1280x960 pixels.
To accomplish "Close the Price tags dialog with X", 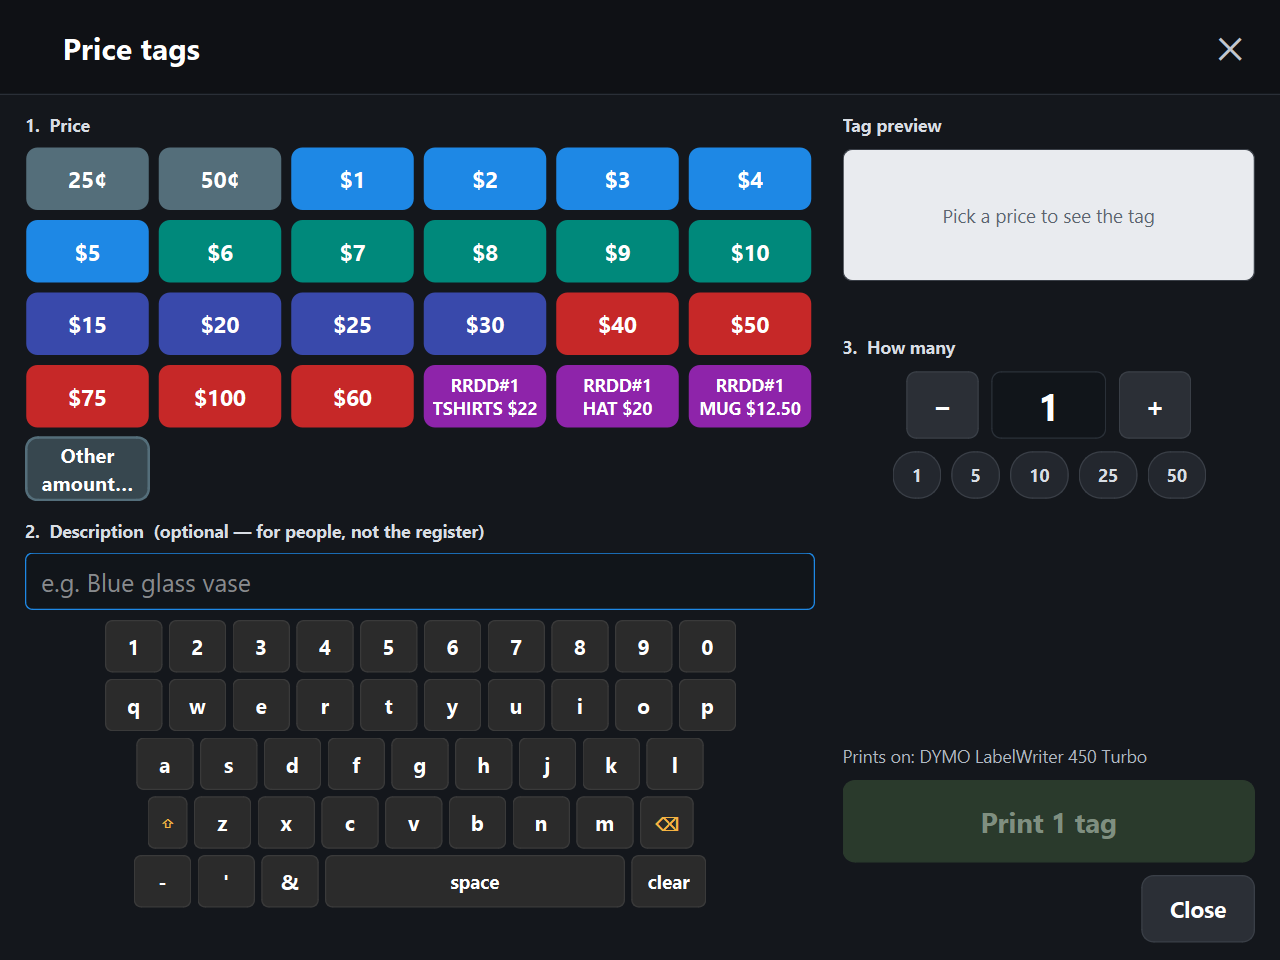I will (1230, 49).
